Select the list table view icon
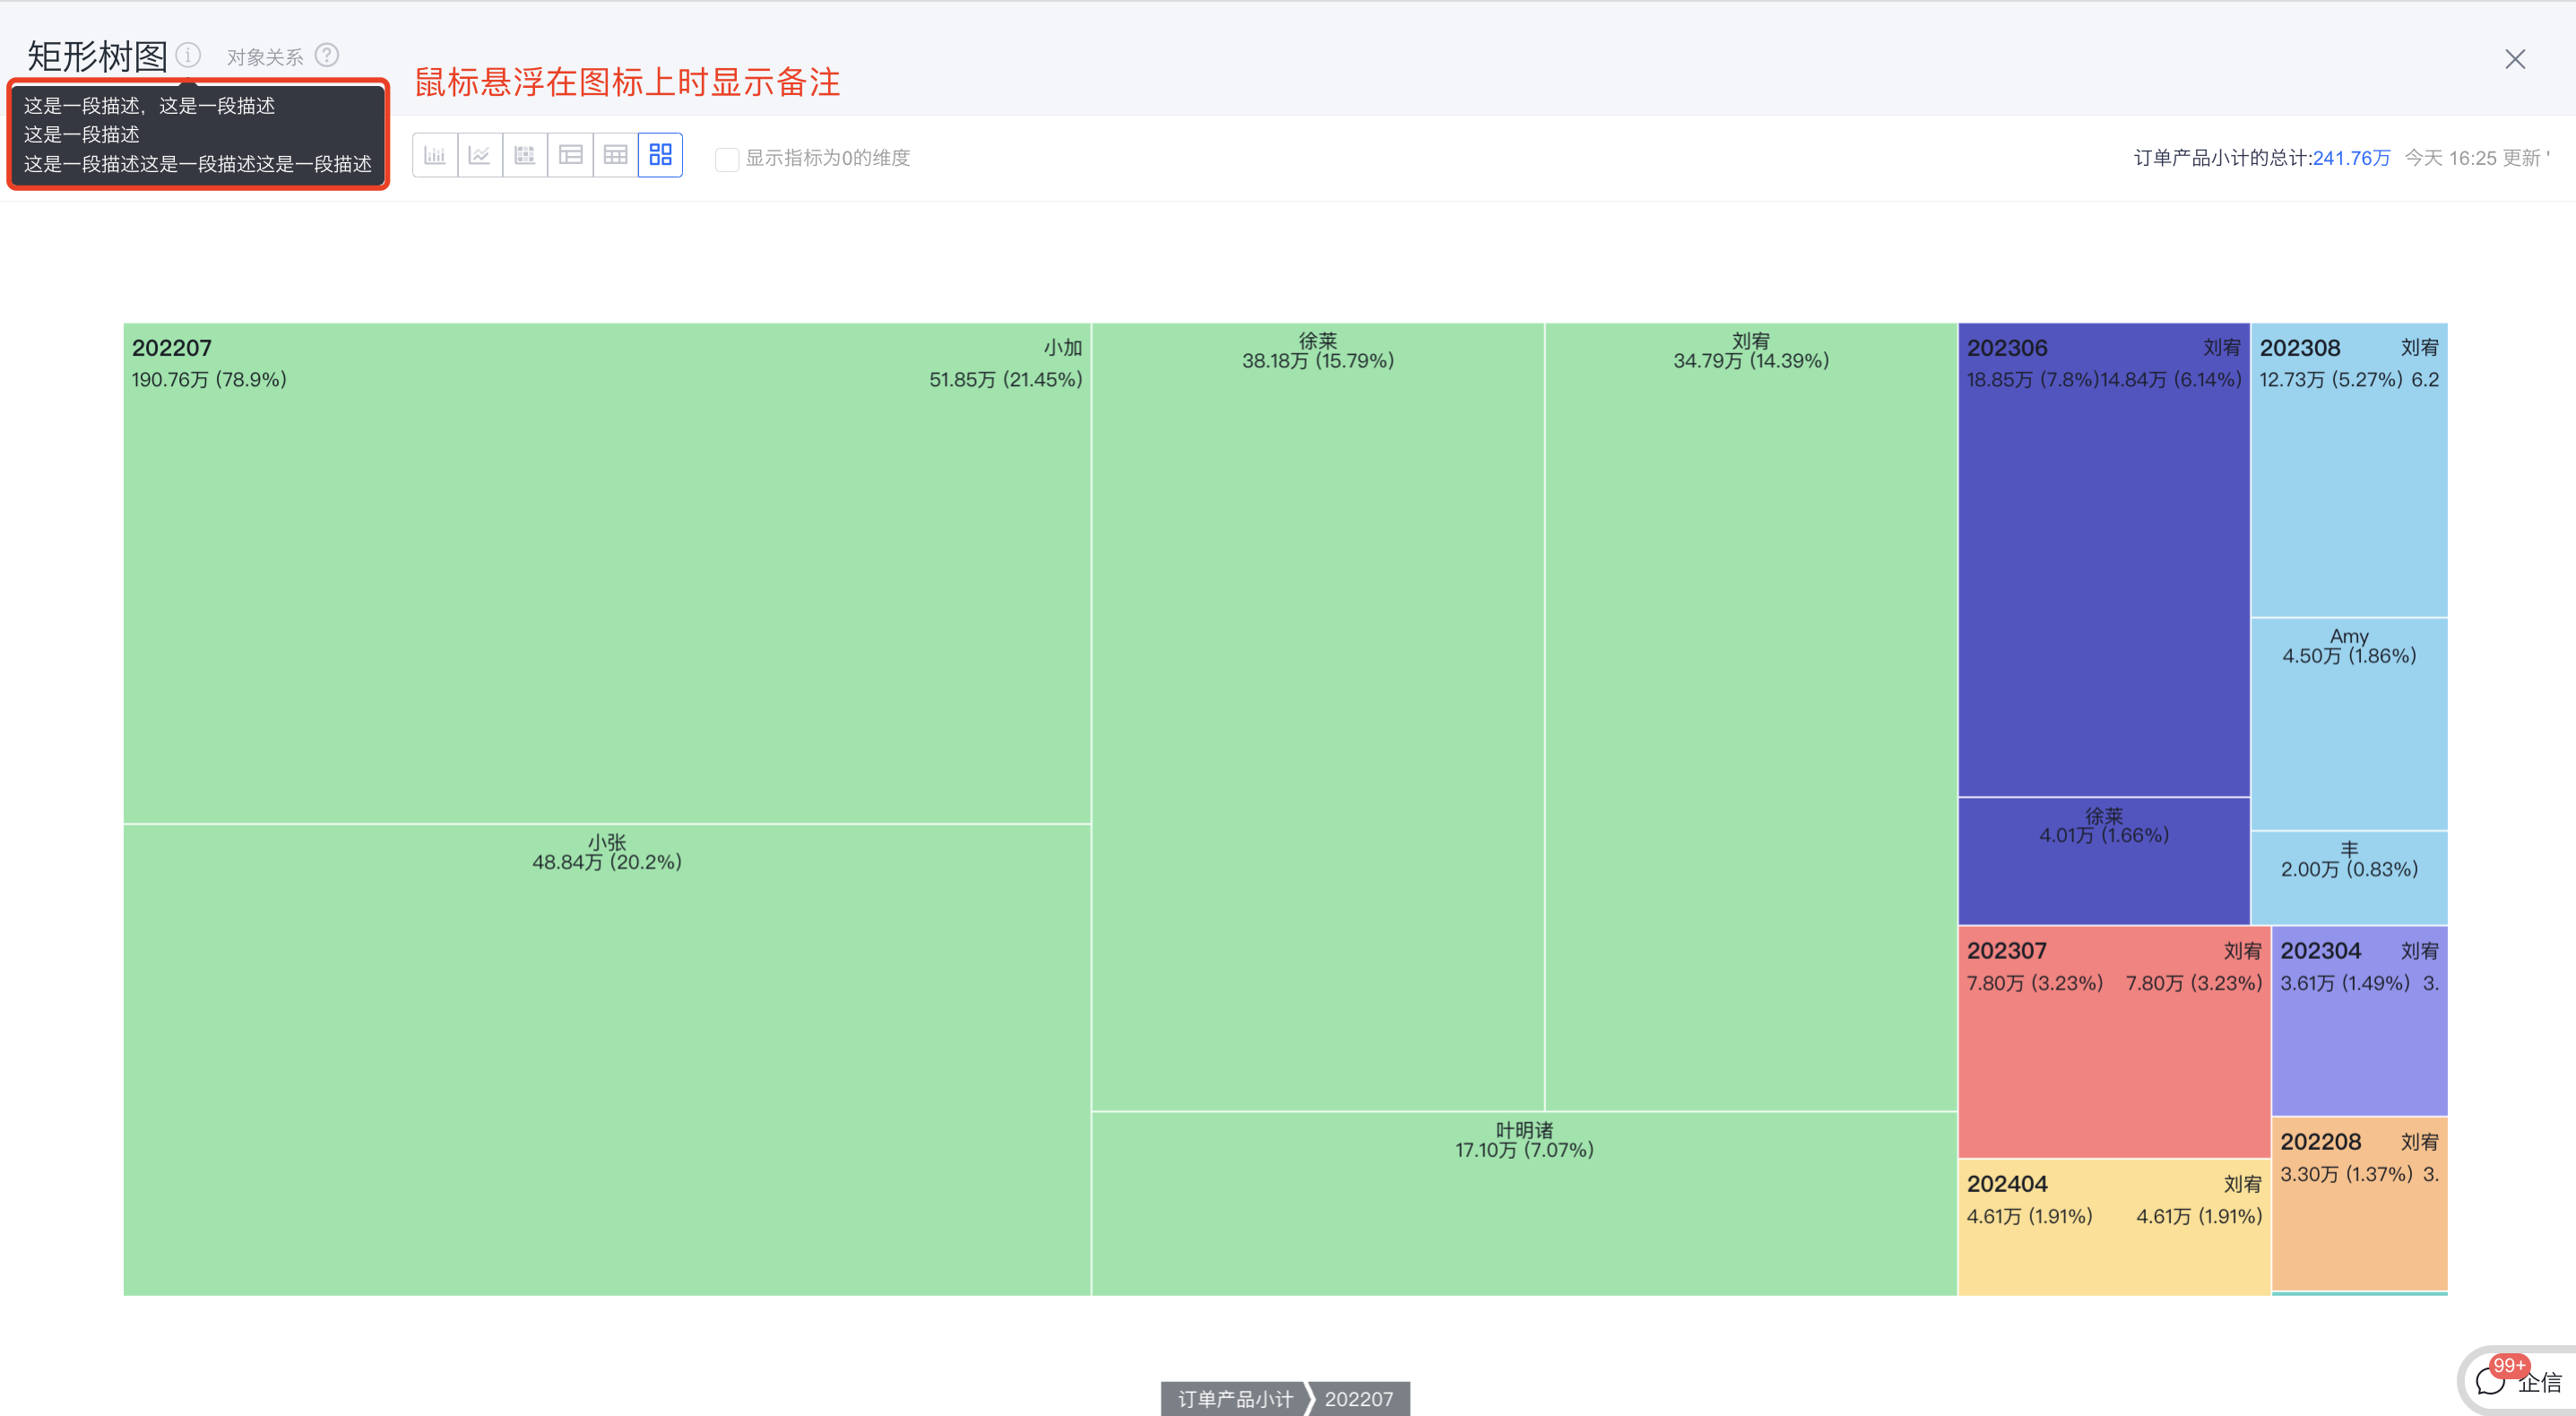 (570, 155)
